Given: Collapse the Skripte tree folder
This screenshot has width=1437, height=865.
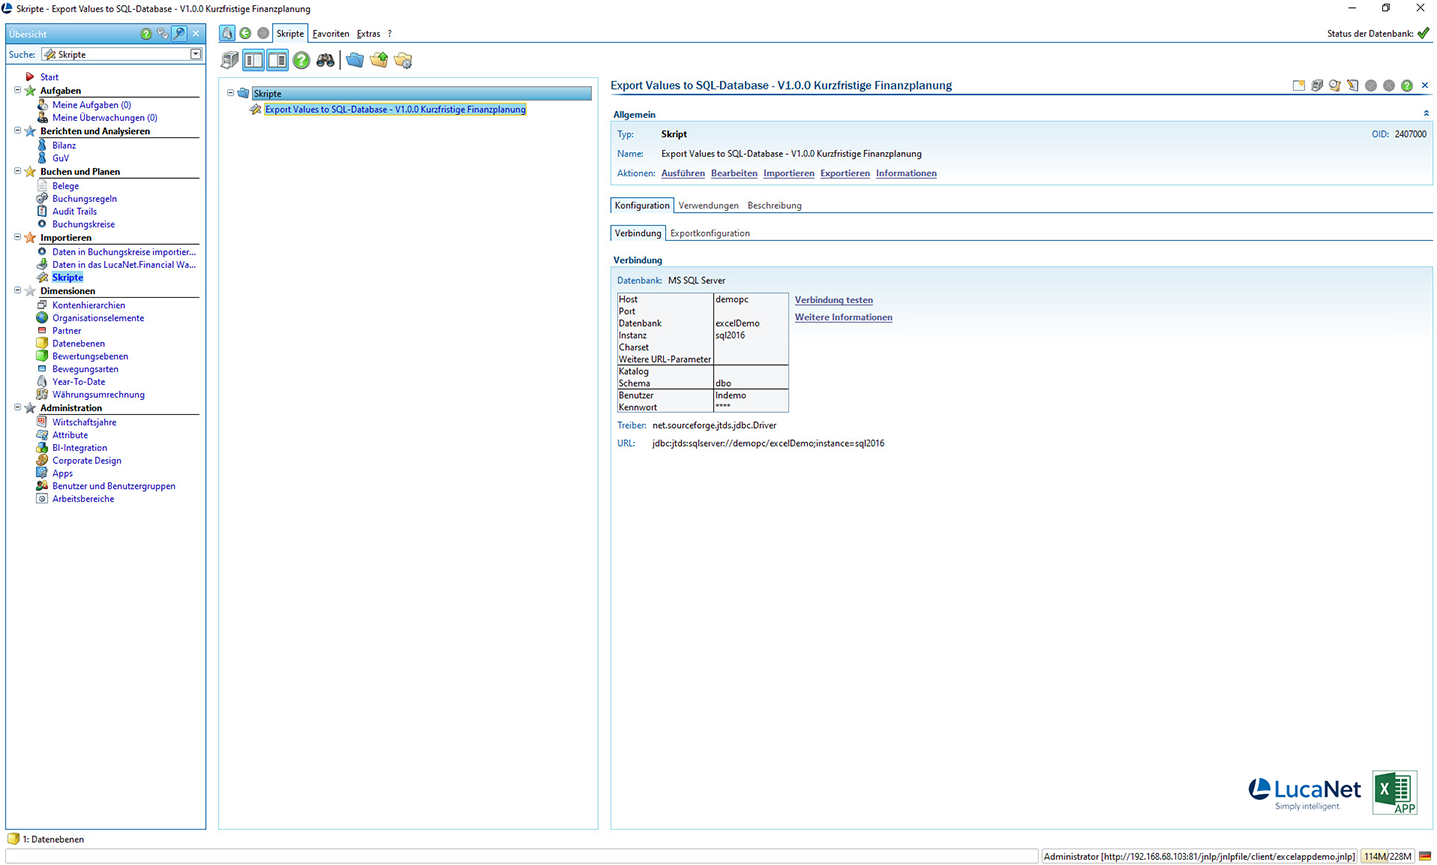Looking at the screenshot, I should click(x=230, y=93).
